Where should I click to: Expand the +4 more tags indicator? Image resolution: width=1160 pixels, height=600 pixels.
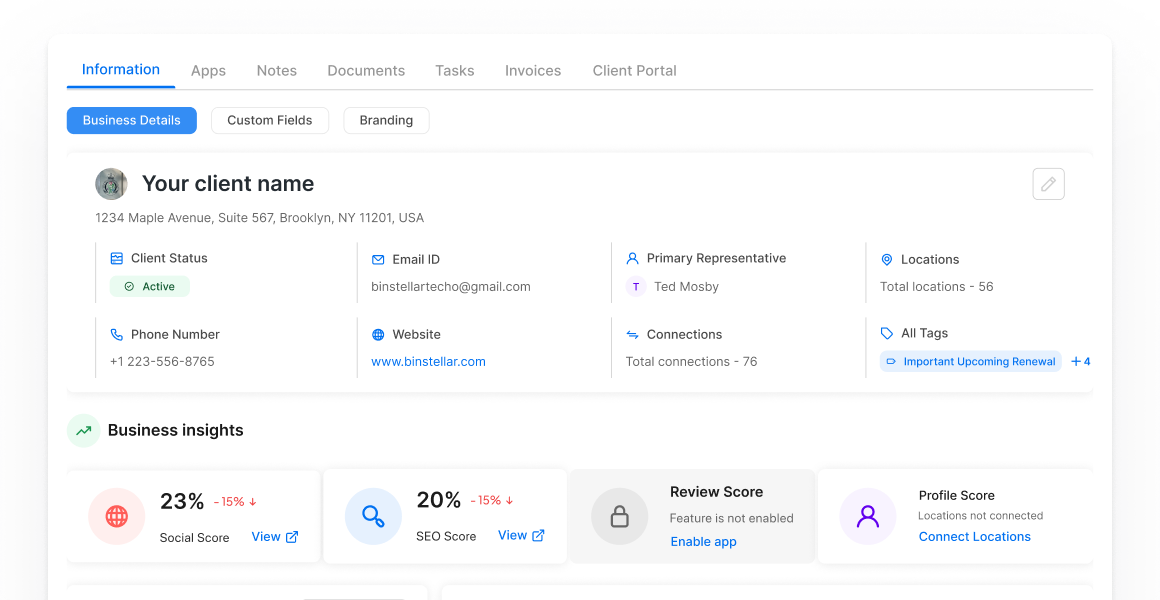click(x=1081, y=362)
